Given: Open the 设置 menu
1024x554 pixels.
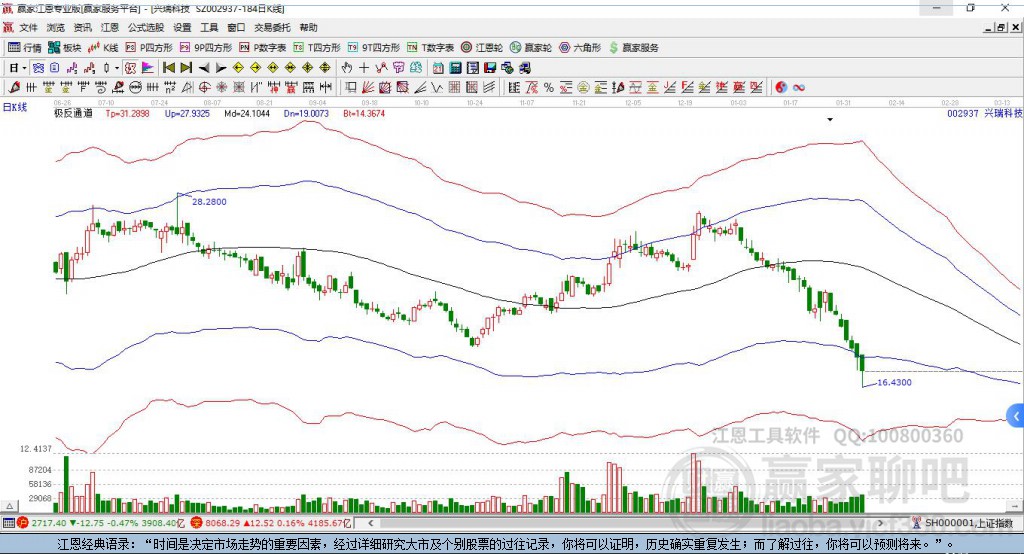Looking at the screenshot, I should pyautogui.click(x=182, y=27).
